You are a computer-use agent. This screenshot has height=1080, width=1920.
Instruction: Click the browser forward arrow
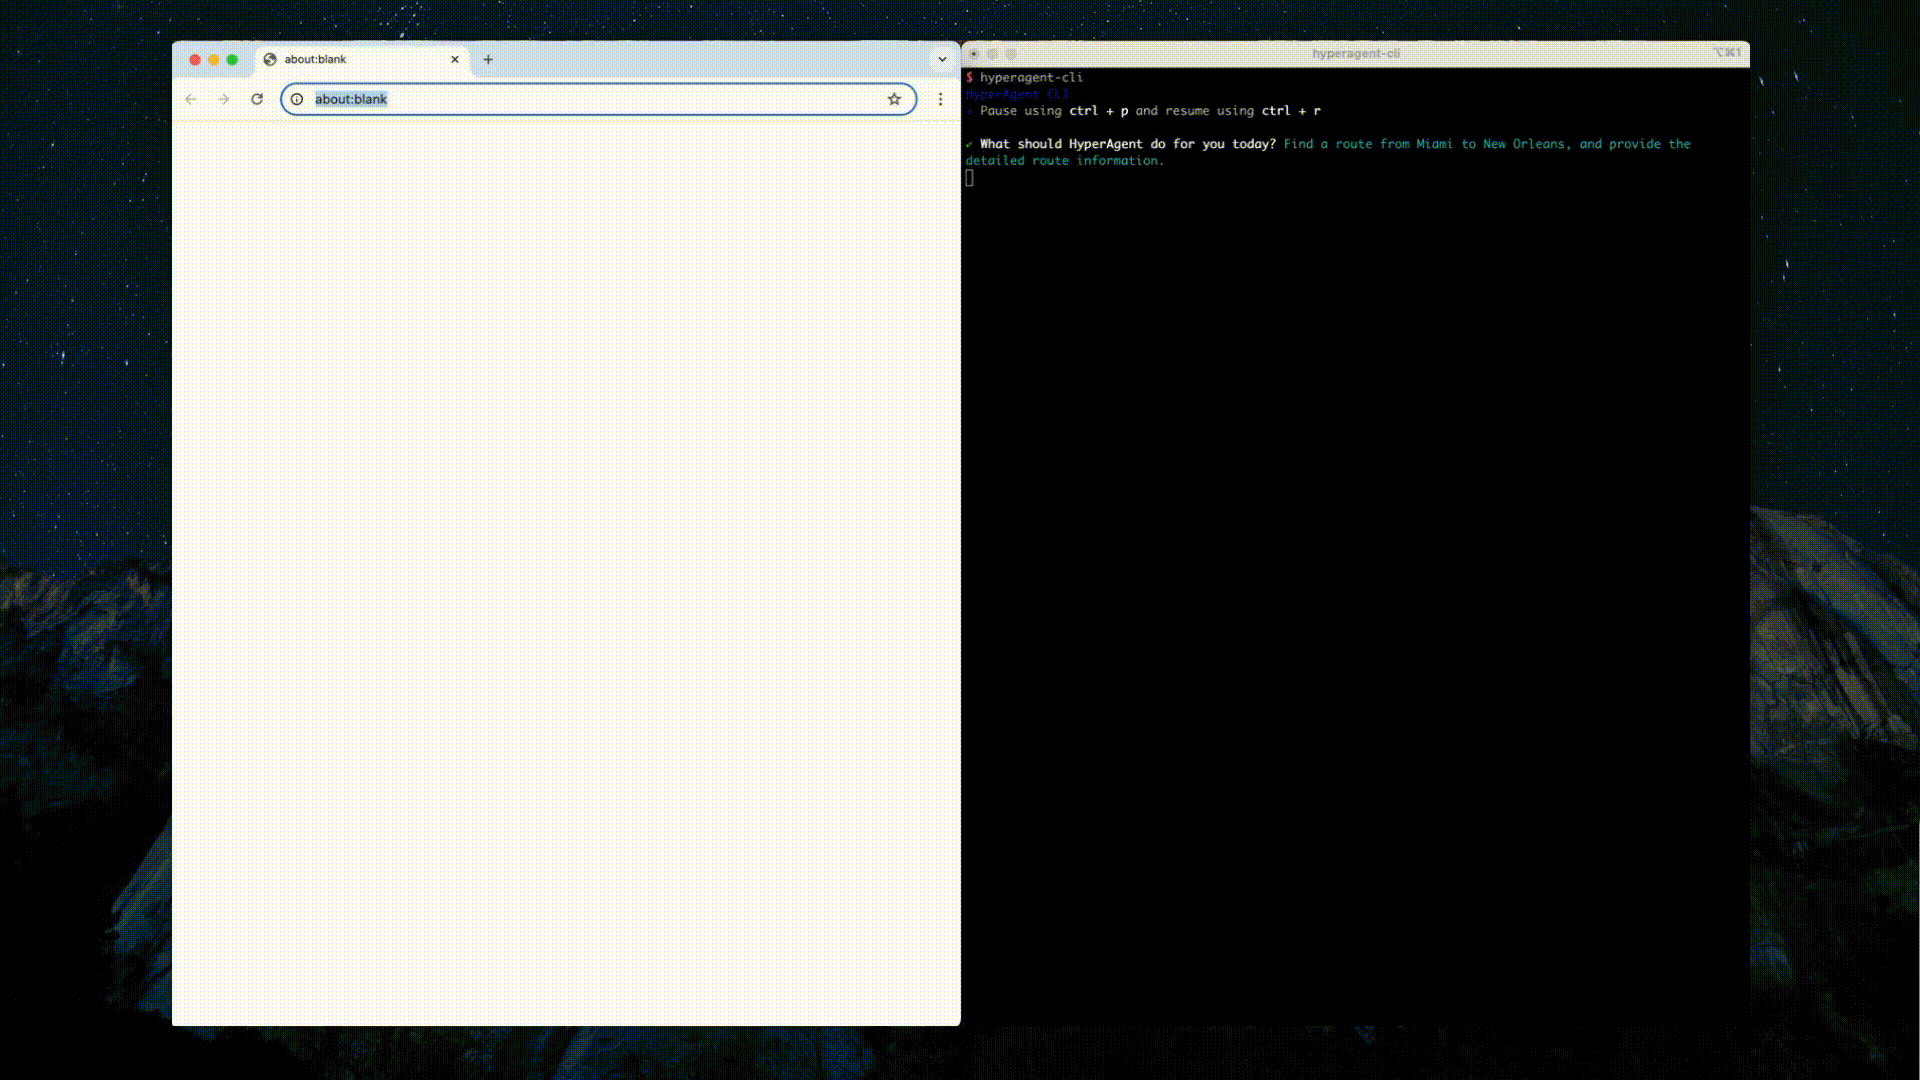click(224, 99)
